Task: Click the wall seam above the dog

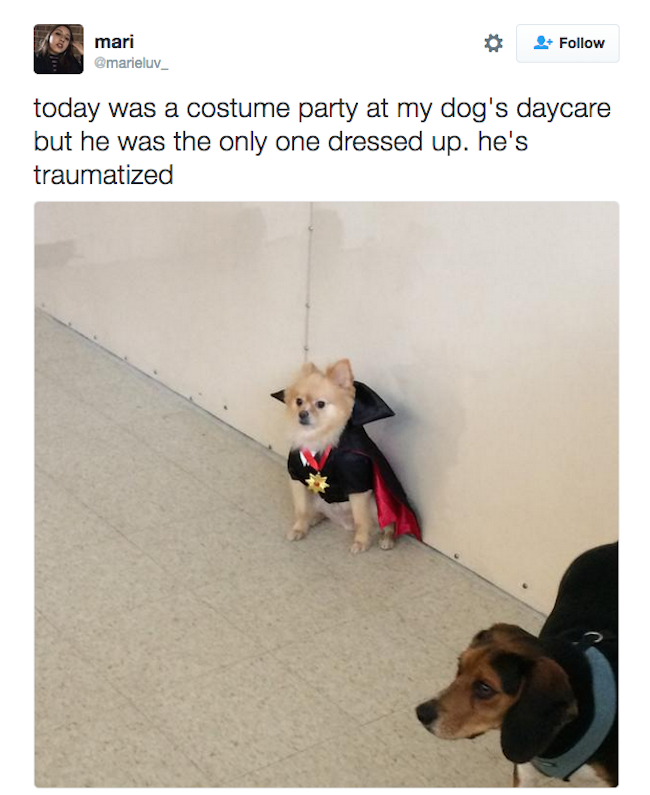Action: [x=309, y=281]
